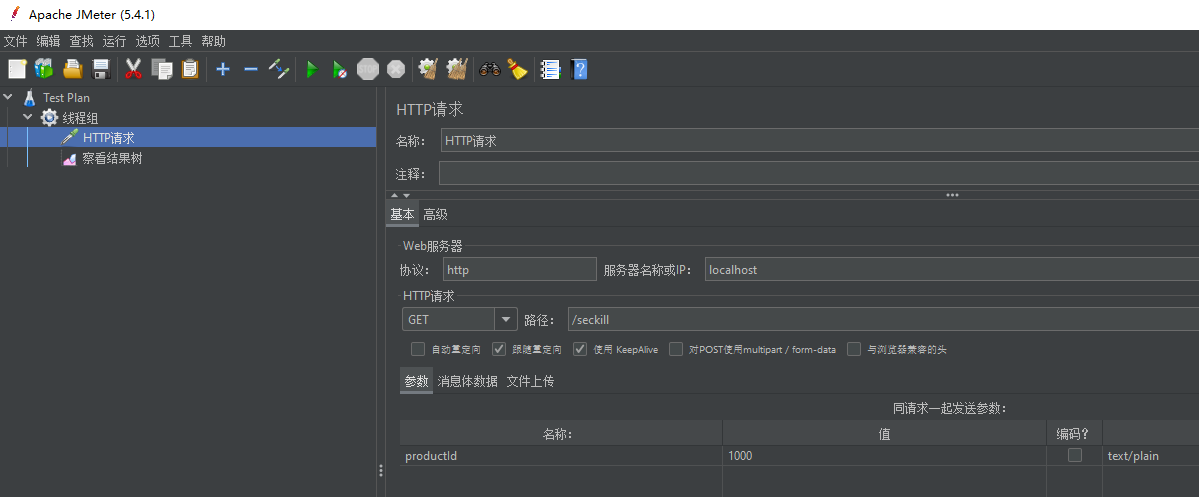Switch to the 高级 tab
Image resolution: width=1199 pixels, height=497 pixels.
[x=435, y=215]
